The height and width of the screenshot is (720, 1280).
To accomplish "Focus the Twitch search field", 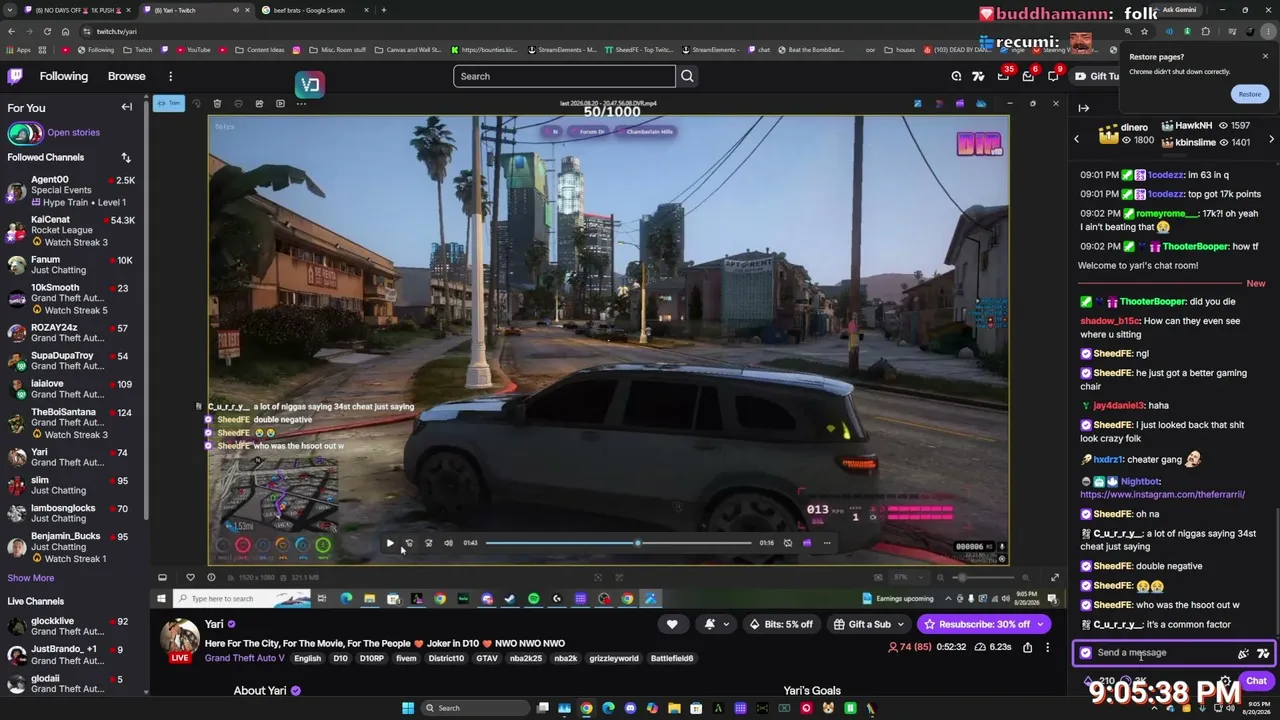I will click(564, 76).
